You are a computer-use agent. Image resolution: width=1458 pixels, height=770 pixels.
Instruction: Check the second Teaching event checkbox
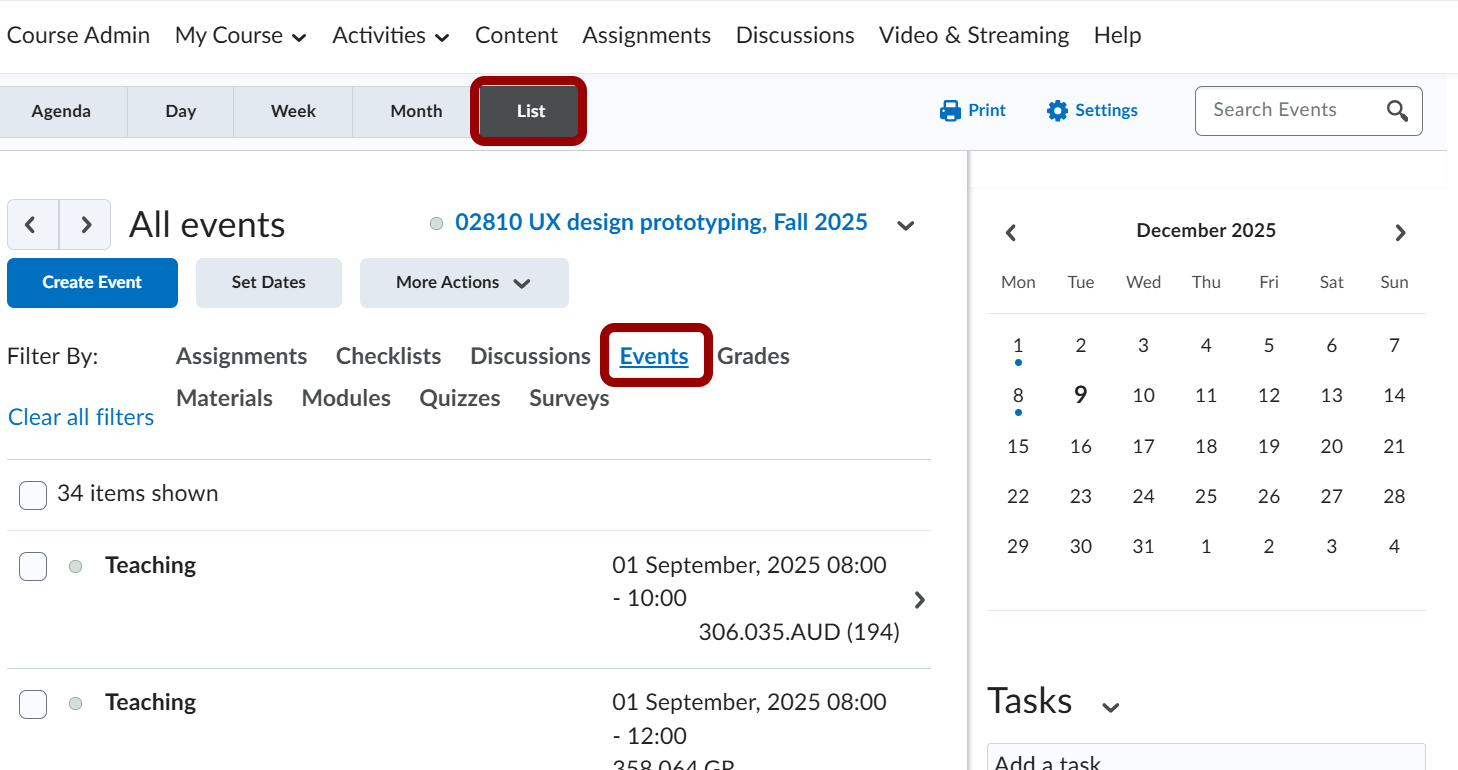[33, 704]
